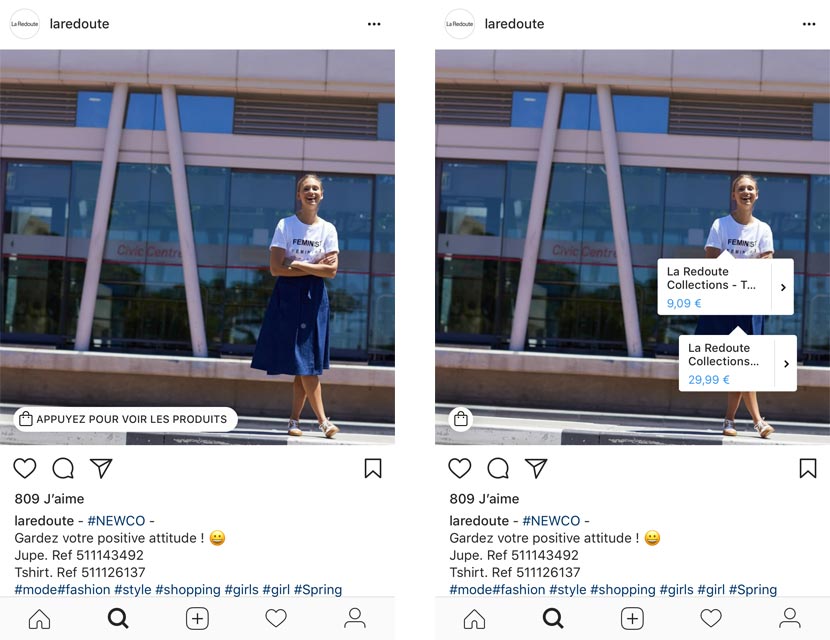Create new post with plus icon on left

197,618
